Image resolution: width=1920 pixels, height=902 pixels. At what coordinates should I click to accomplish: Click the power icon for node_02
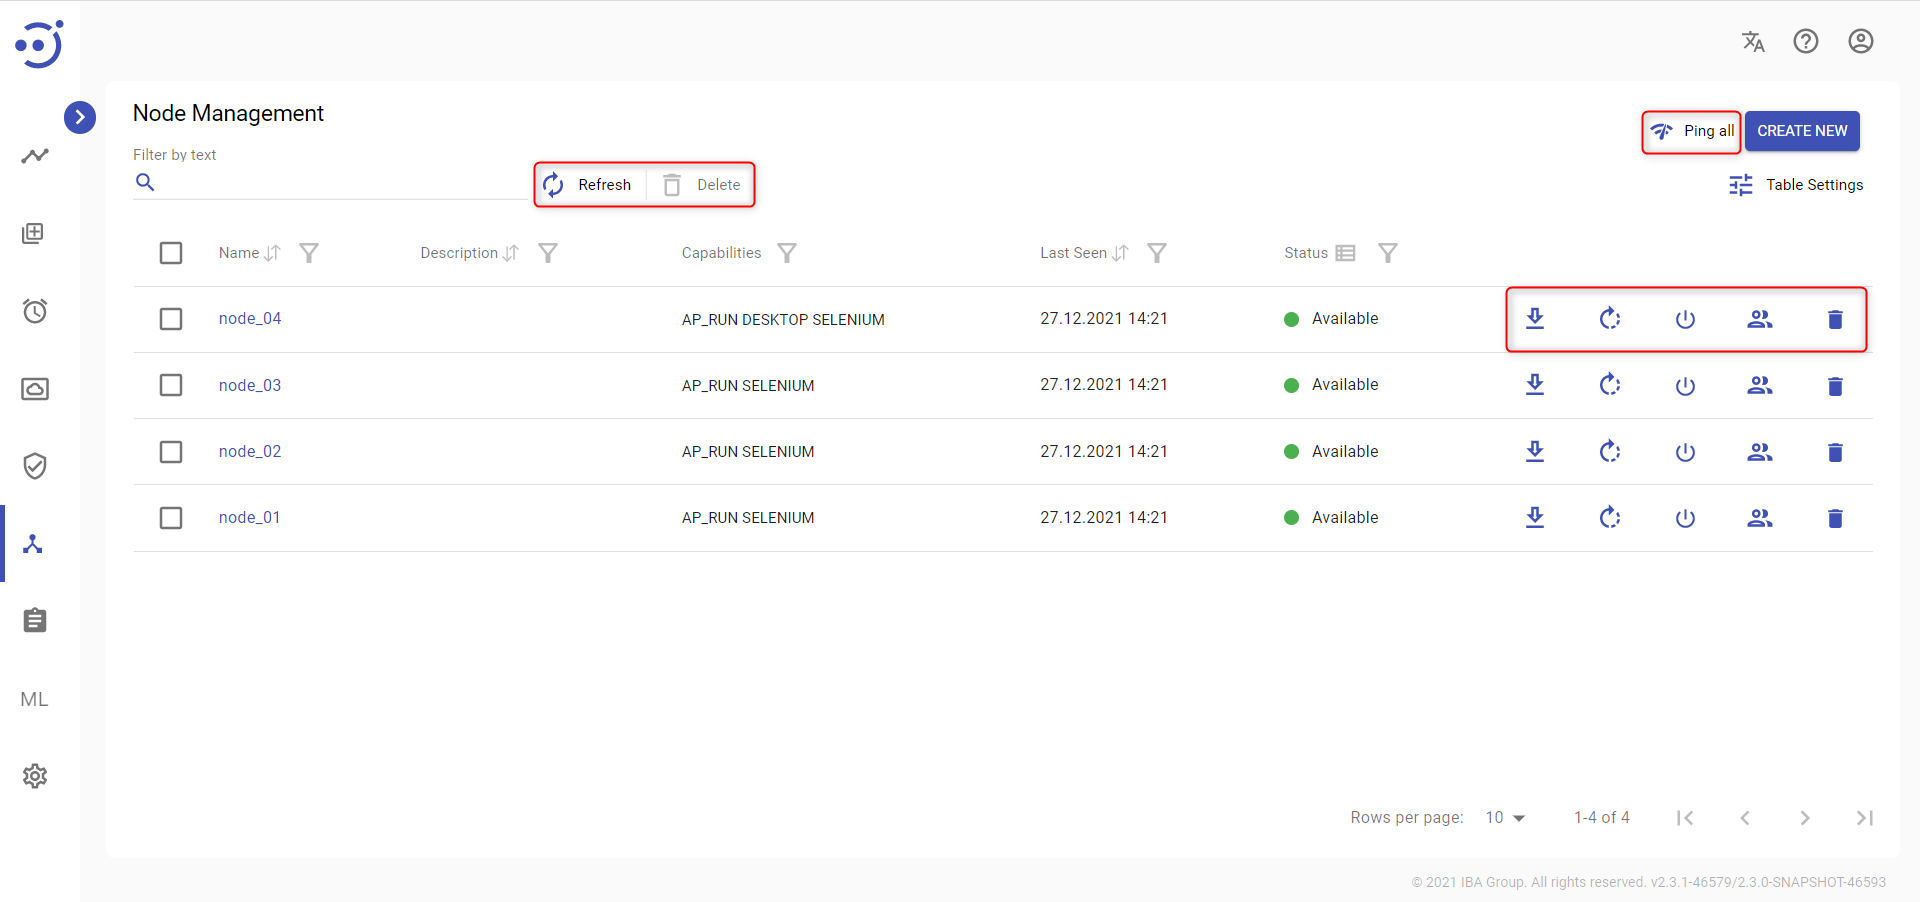click(x=1685, y=453)
